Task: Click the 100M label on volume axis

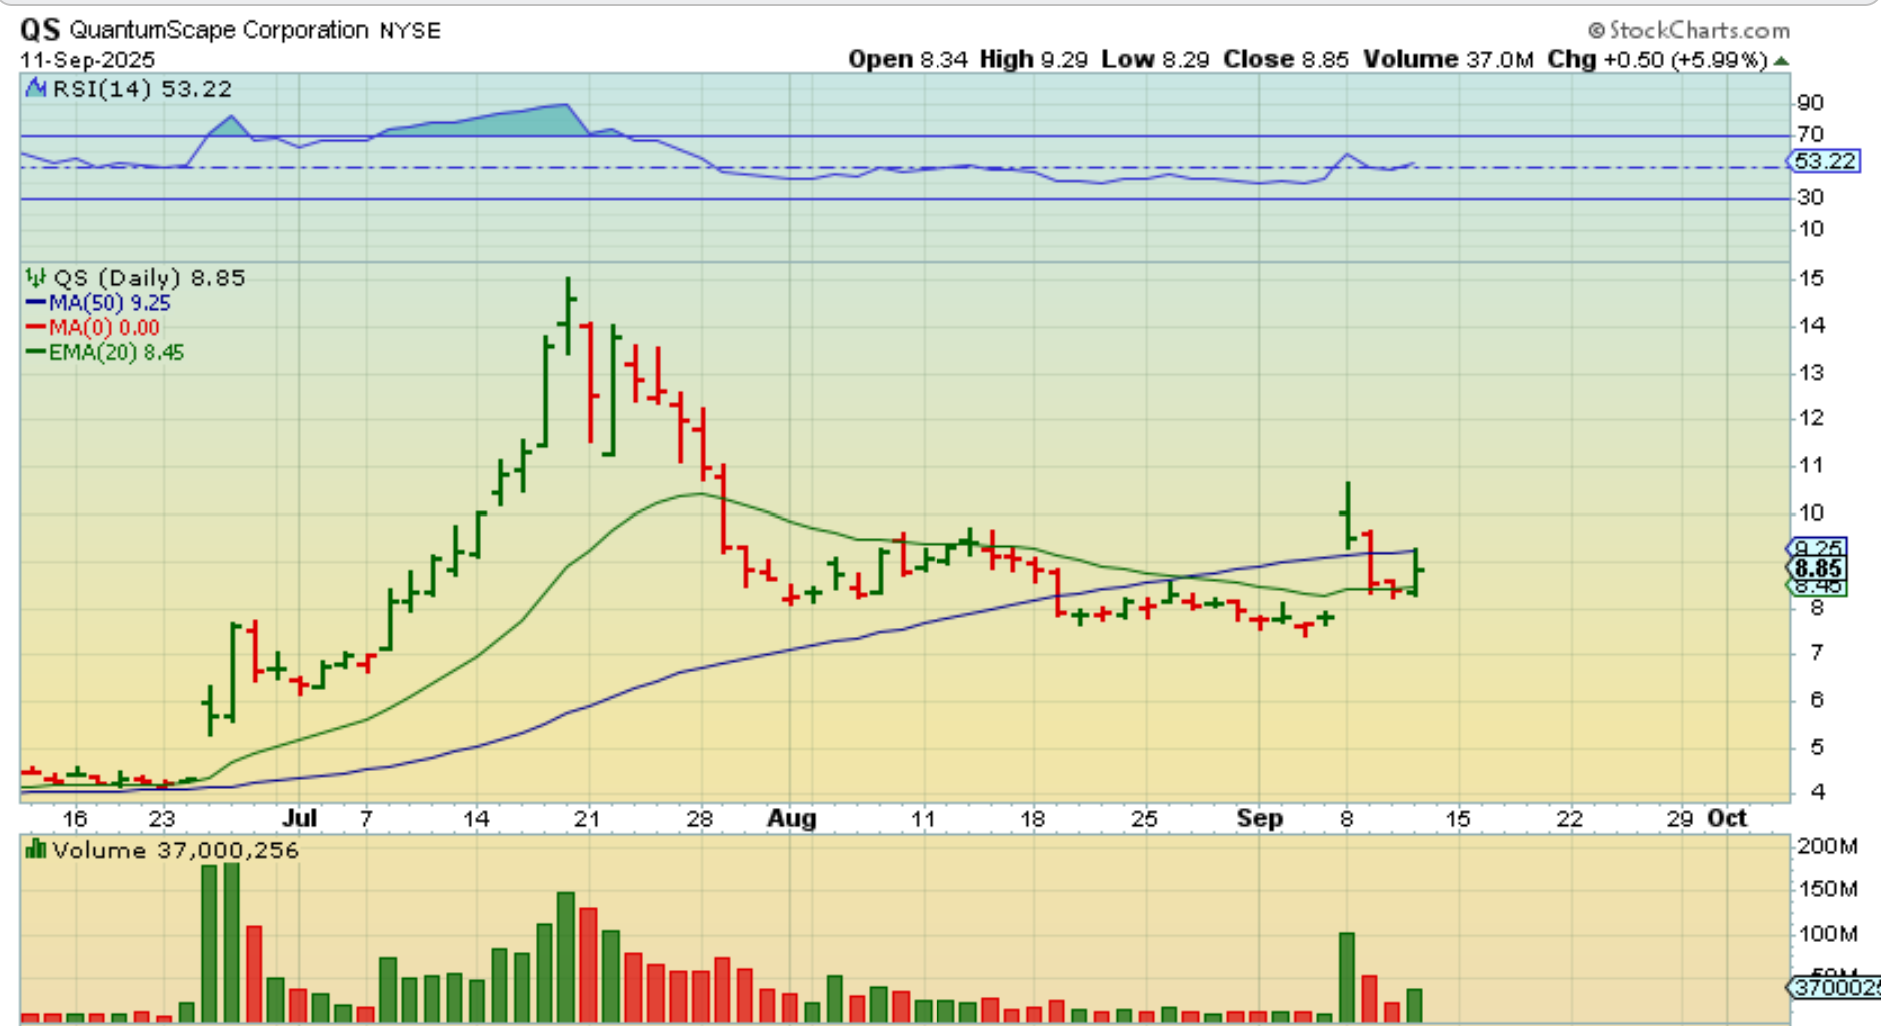Action: tap(1828, 934)
